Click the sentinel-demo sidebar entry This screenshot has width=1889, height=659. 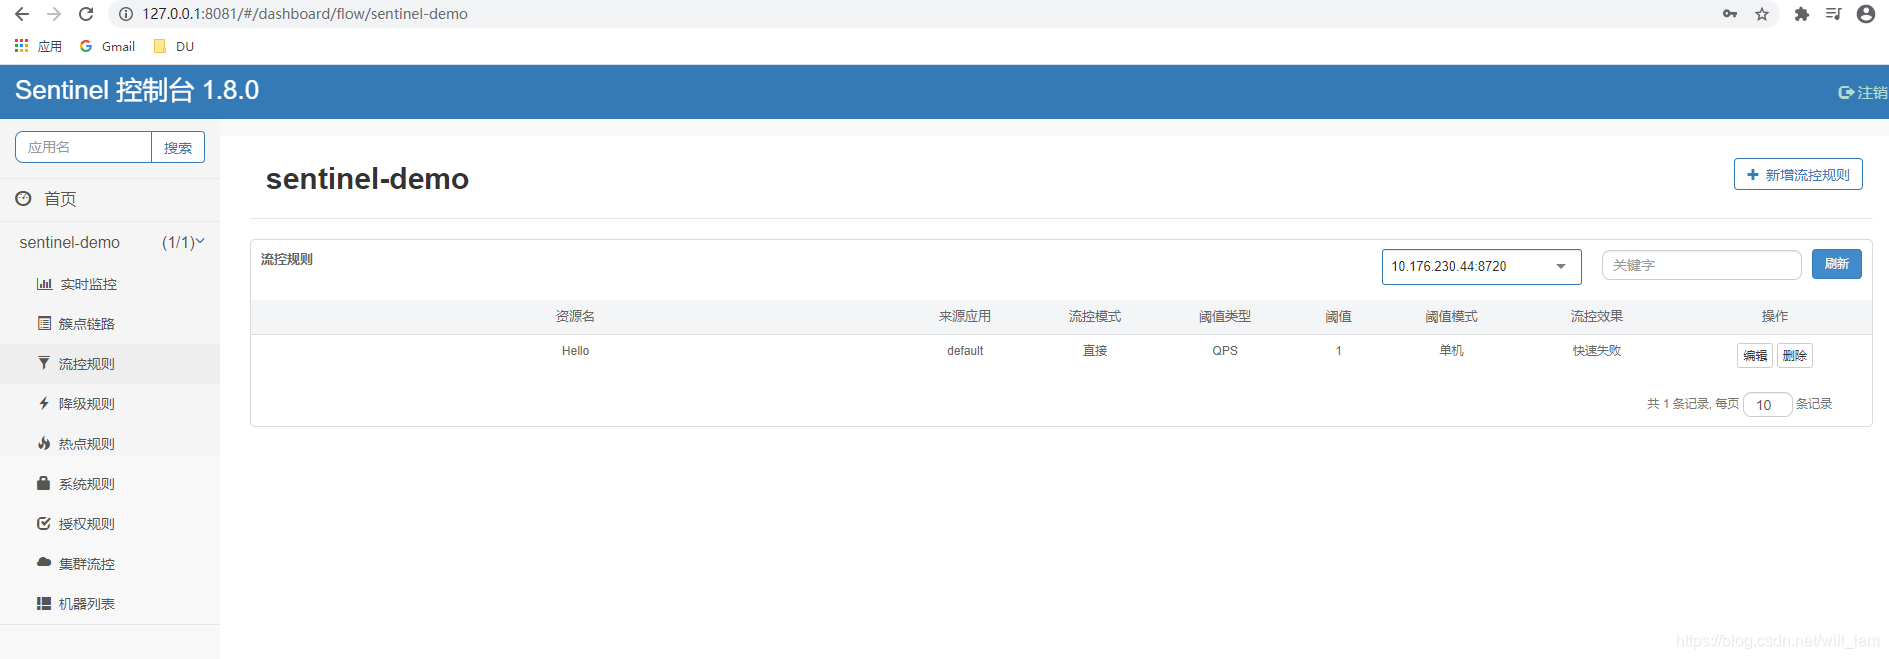tap(70, 243)
